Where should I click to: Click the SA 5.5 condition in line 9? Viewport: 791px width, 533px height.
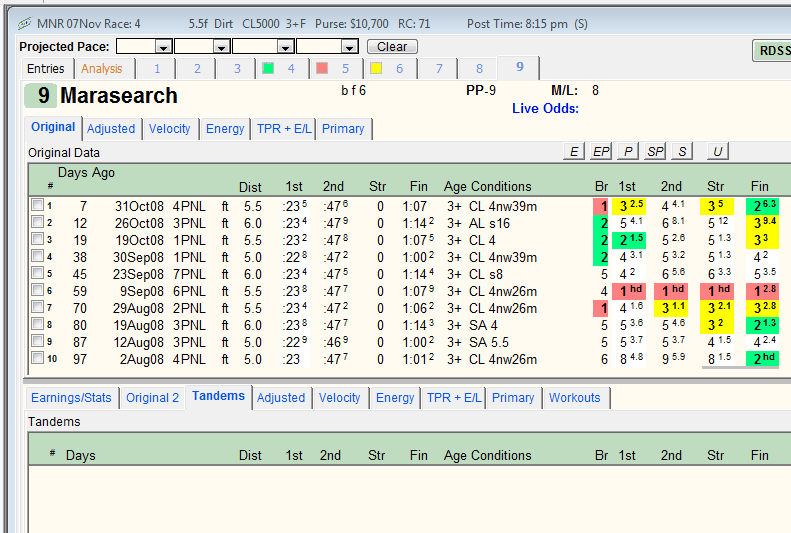point(489,342)
